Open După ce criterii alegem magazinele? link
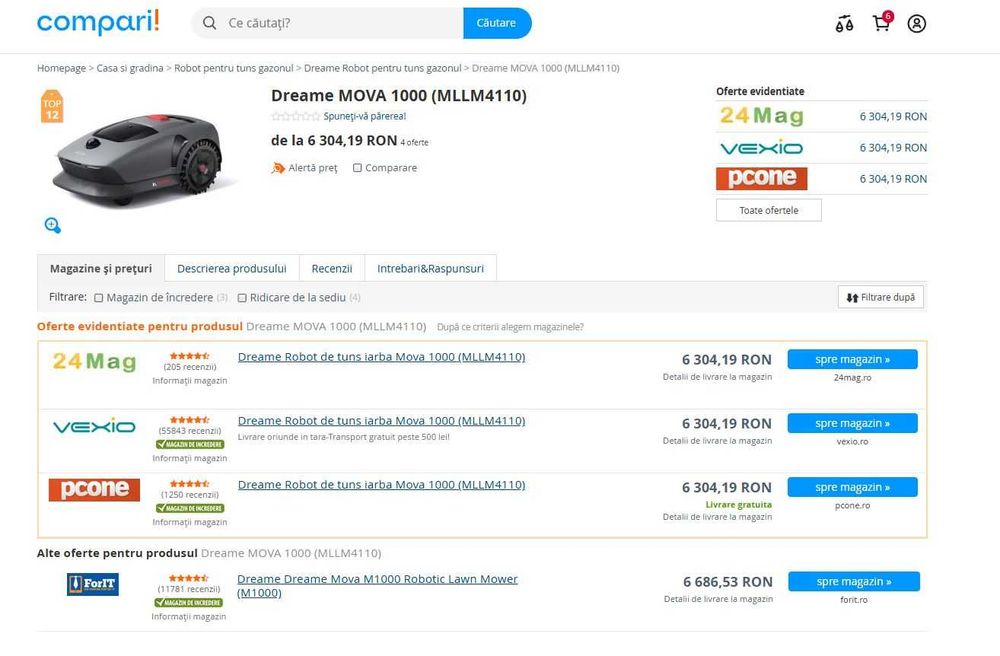The height and width of the screenshot is (656, 1000). pyautogui.click(x=510, y=327)
